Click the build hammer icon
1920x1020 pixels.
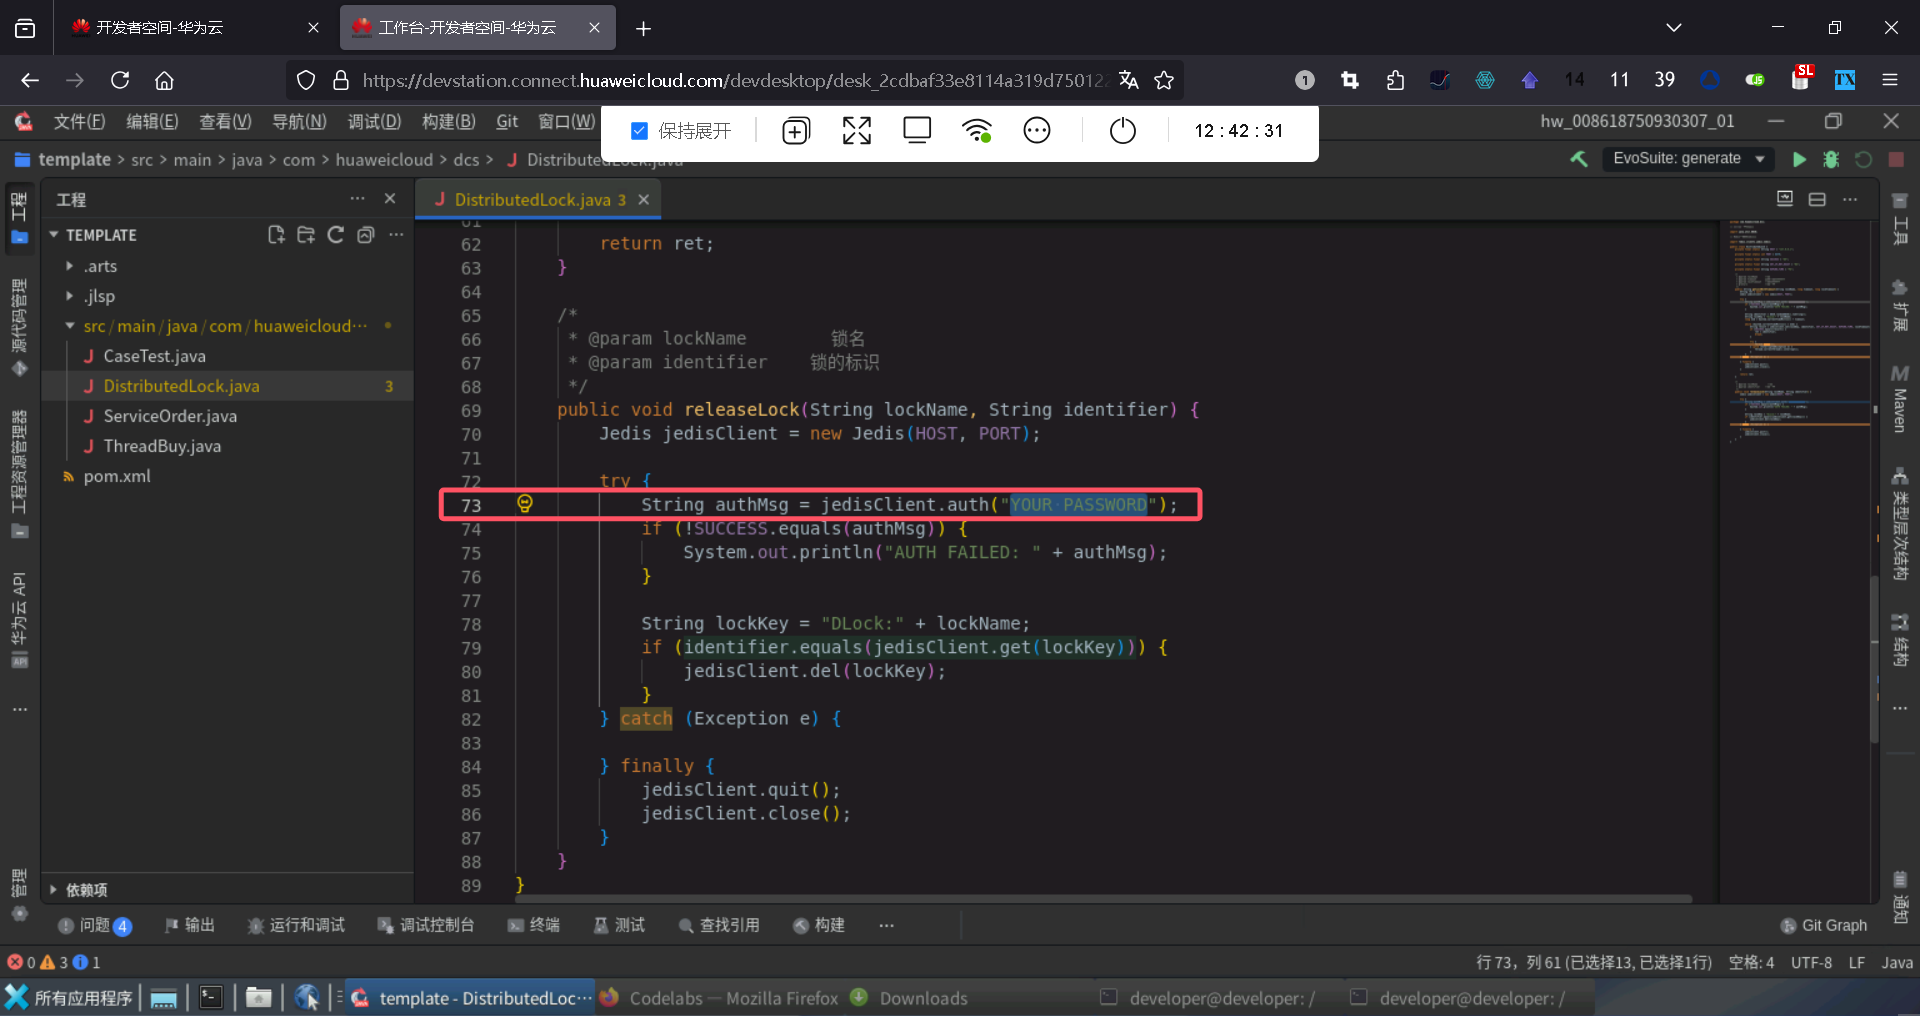(x=1579, y=159)
